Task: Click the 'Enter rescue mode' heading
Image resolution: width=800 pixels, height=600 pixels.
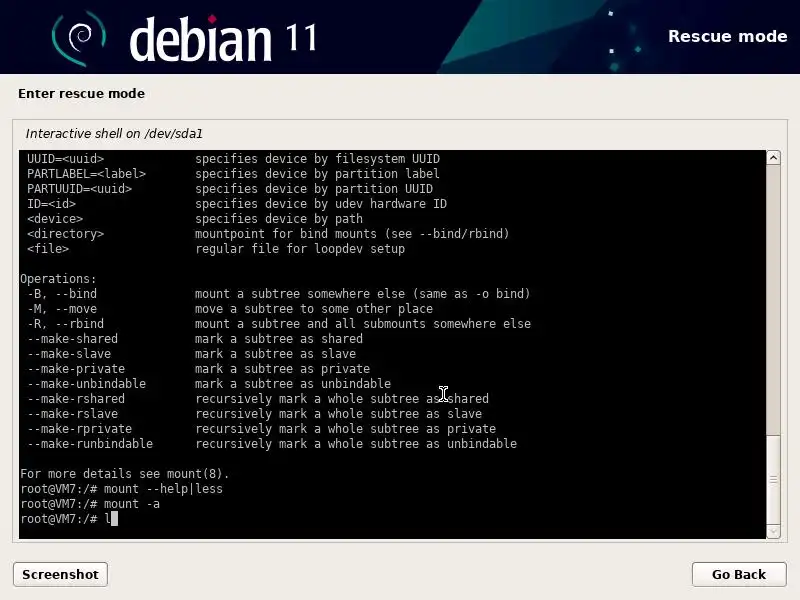Action: [x=82, y=93]
